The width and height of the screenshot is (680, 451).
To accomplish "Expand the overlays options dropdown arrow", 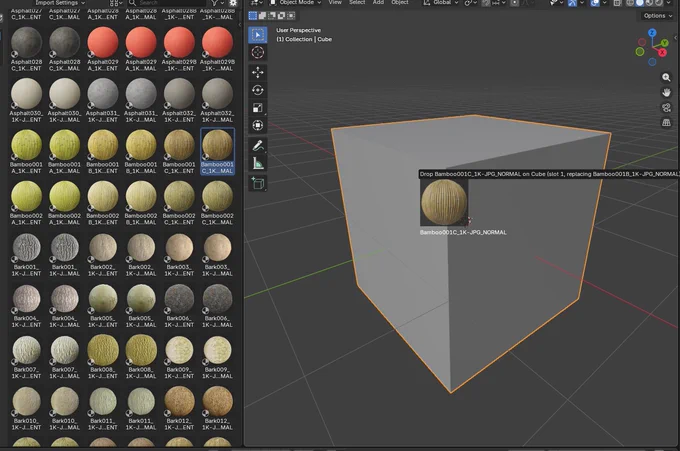I will (x=605, y=3).
